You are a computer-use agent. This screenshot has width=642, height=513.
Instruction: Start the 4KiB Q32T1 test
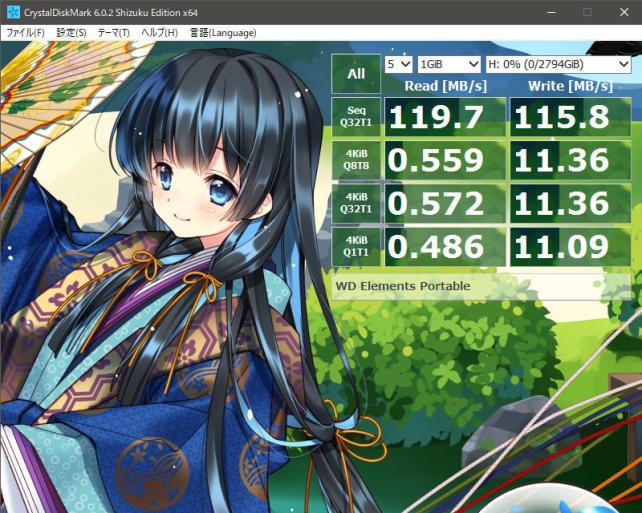pos(356,203)
